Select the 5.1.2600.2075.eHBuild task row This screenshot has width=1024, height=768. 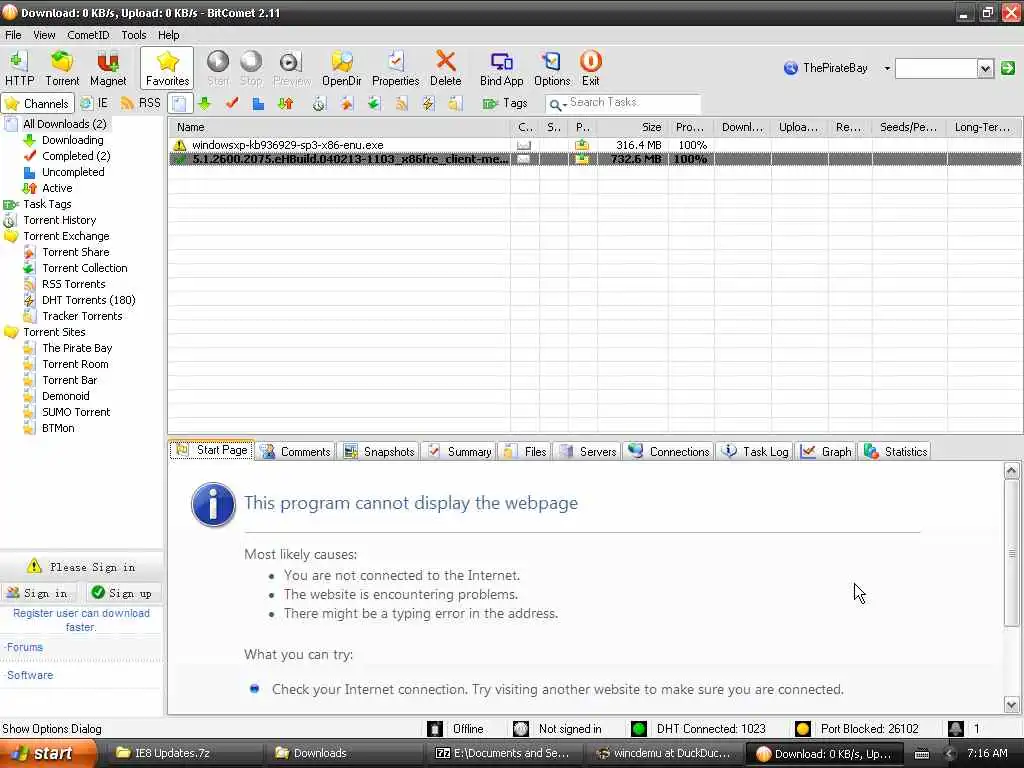click(x=595, y=159)
